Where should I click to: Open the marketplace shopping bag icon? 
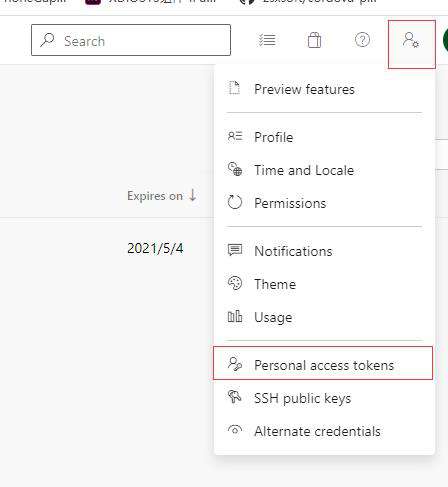[x=314, y=40]
